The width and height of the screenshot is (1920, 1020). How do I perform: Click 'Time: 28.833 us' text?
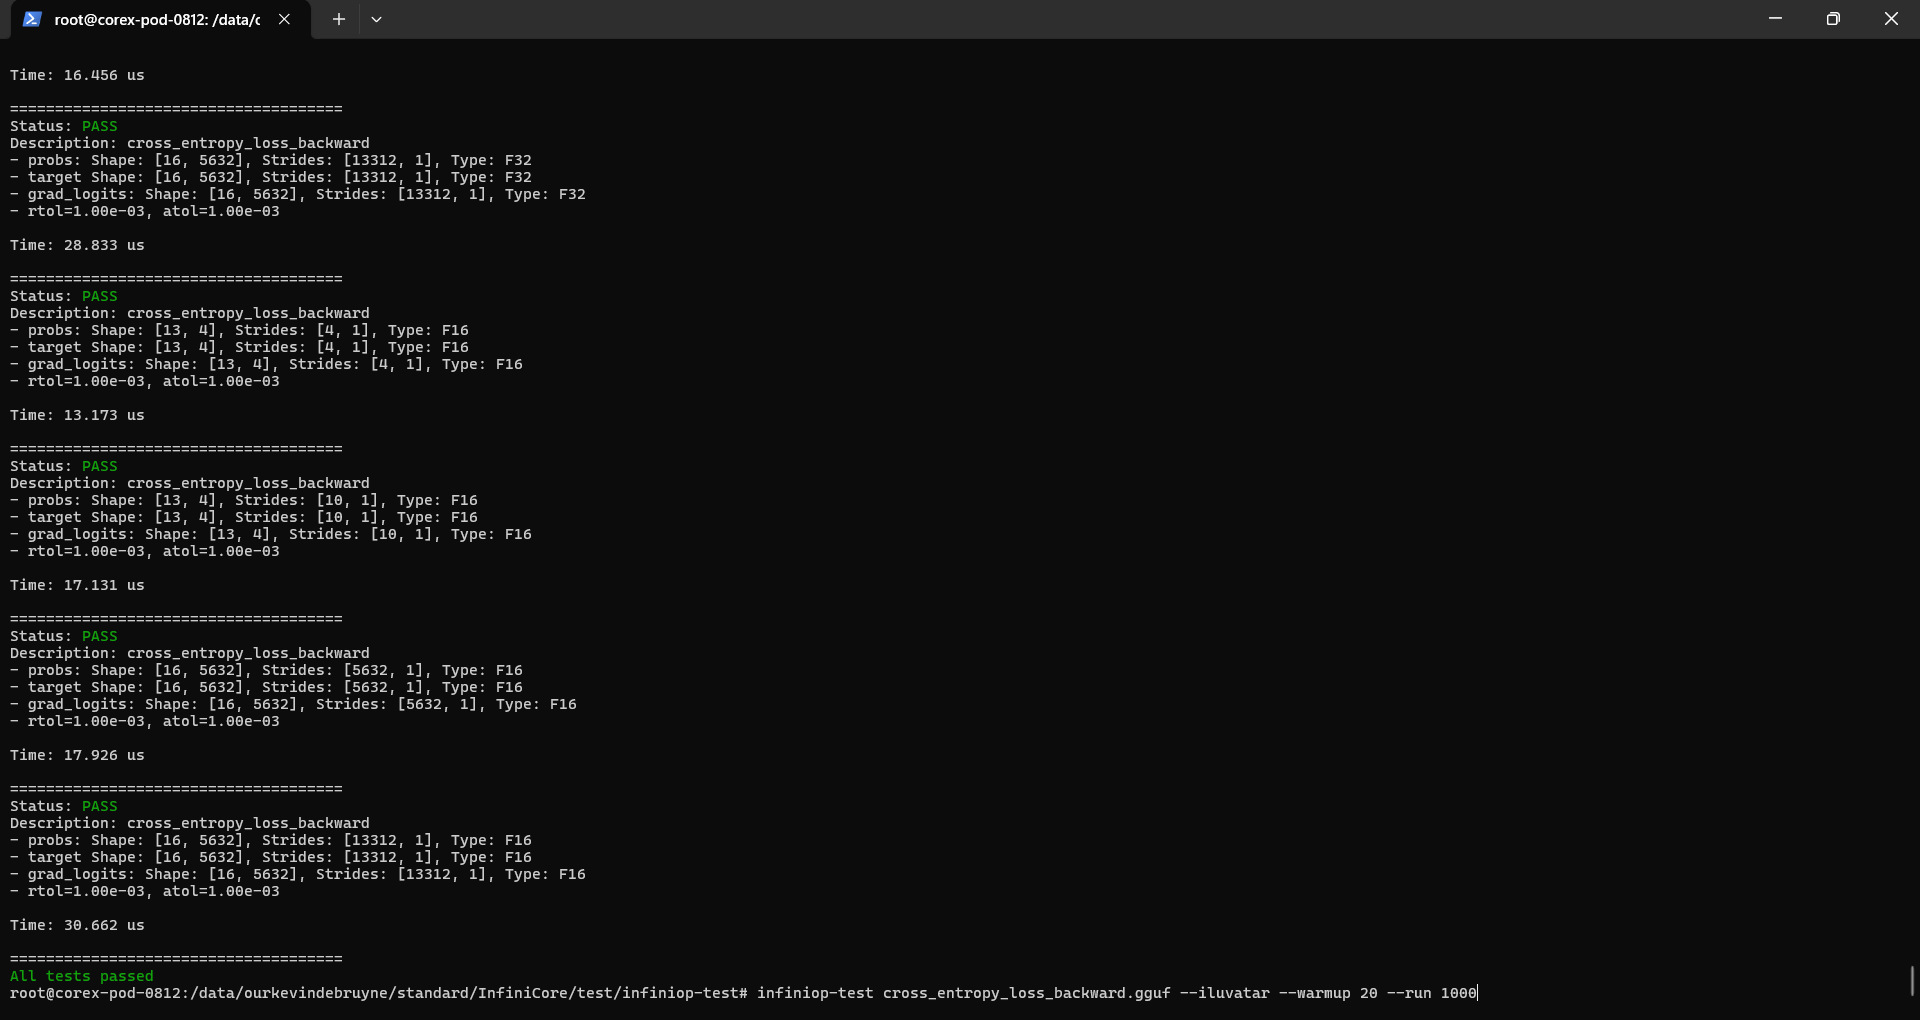77,245
